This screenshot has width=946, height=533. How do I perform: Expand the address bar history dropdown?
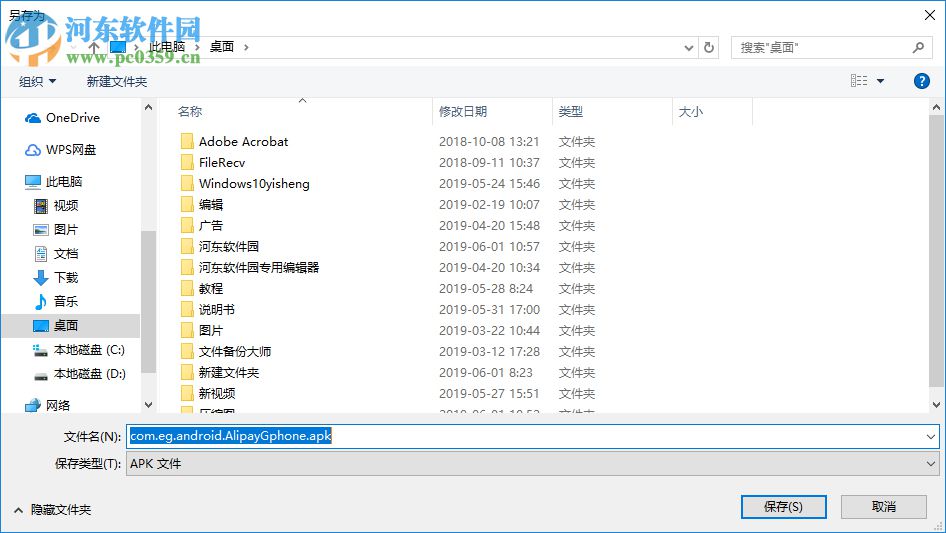click(x=688, y=48)
